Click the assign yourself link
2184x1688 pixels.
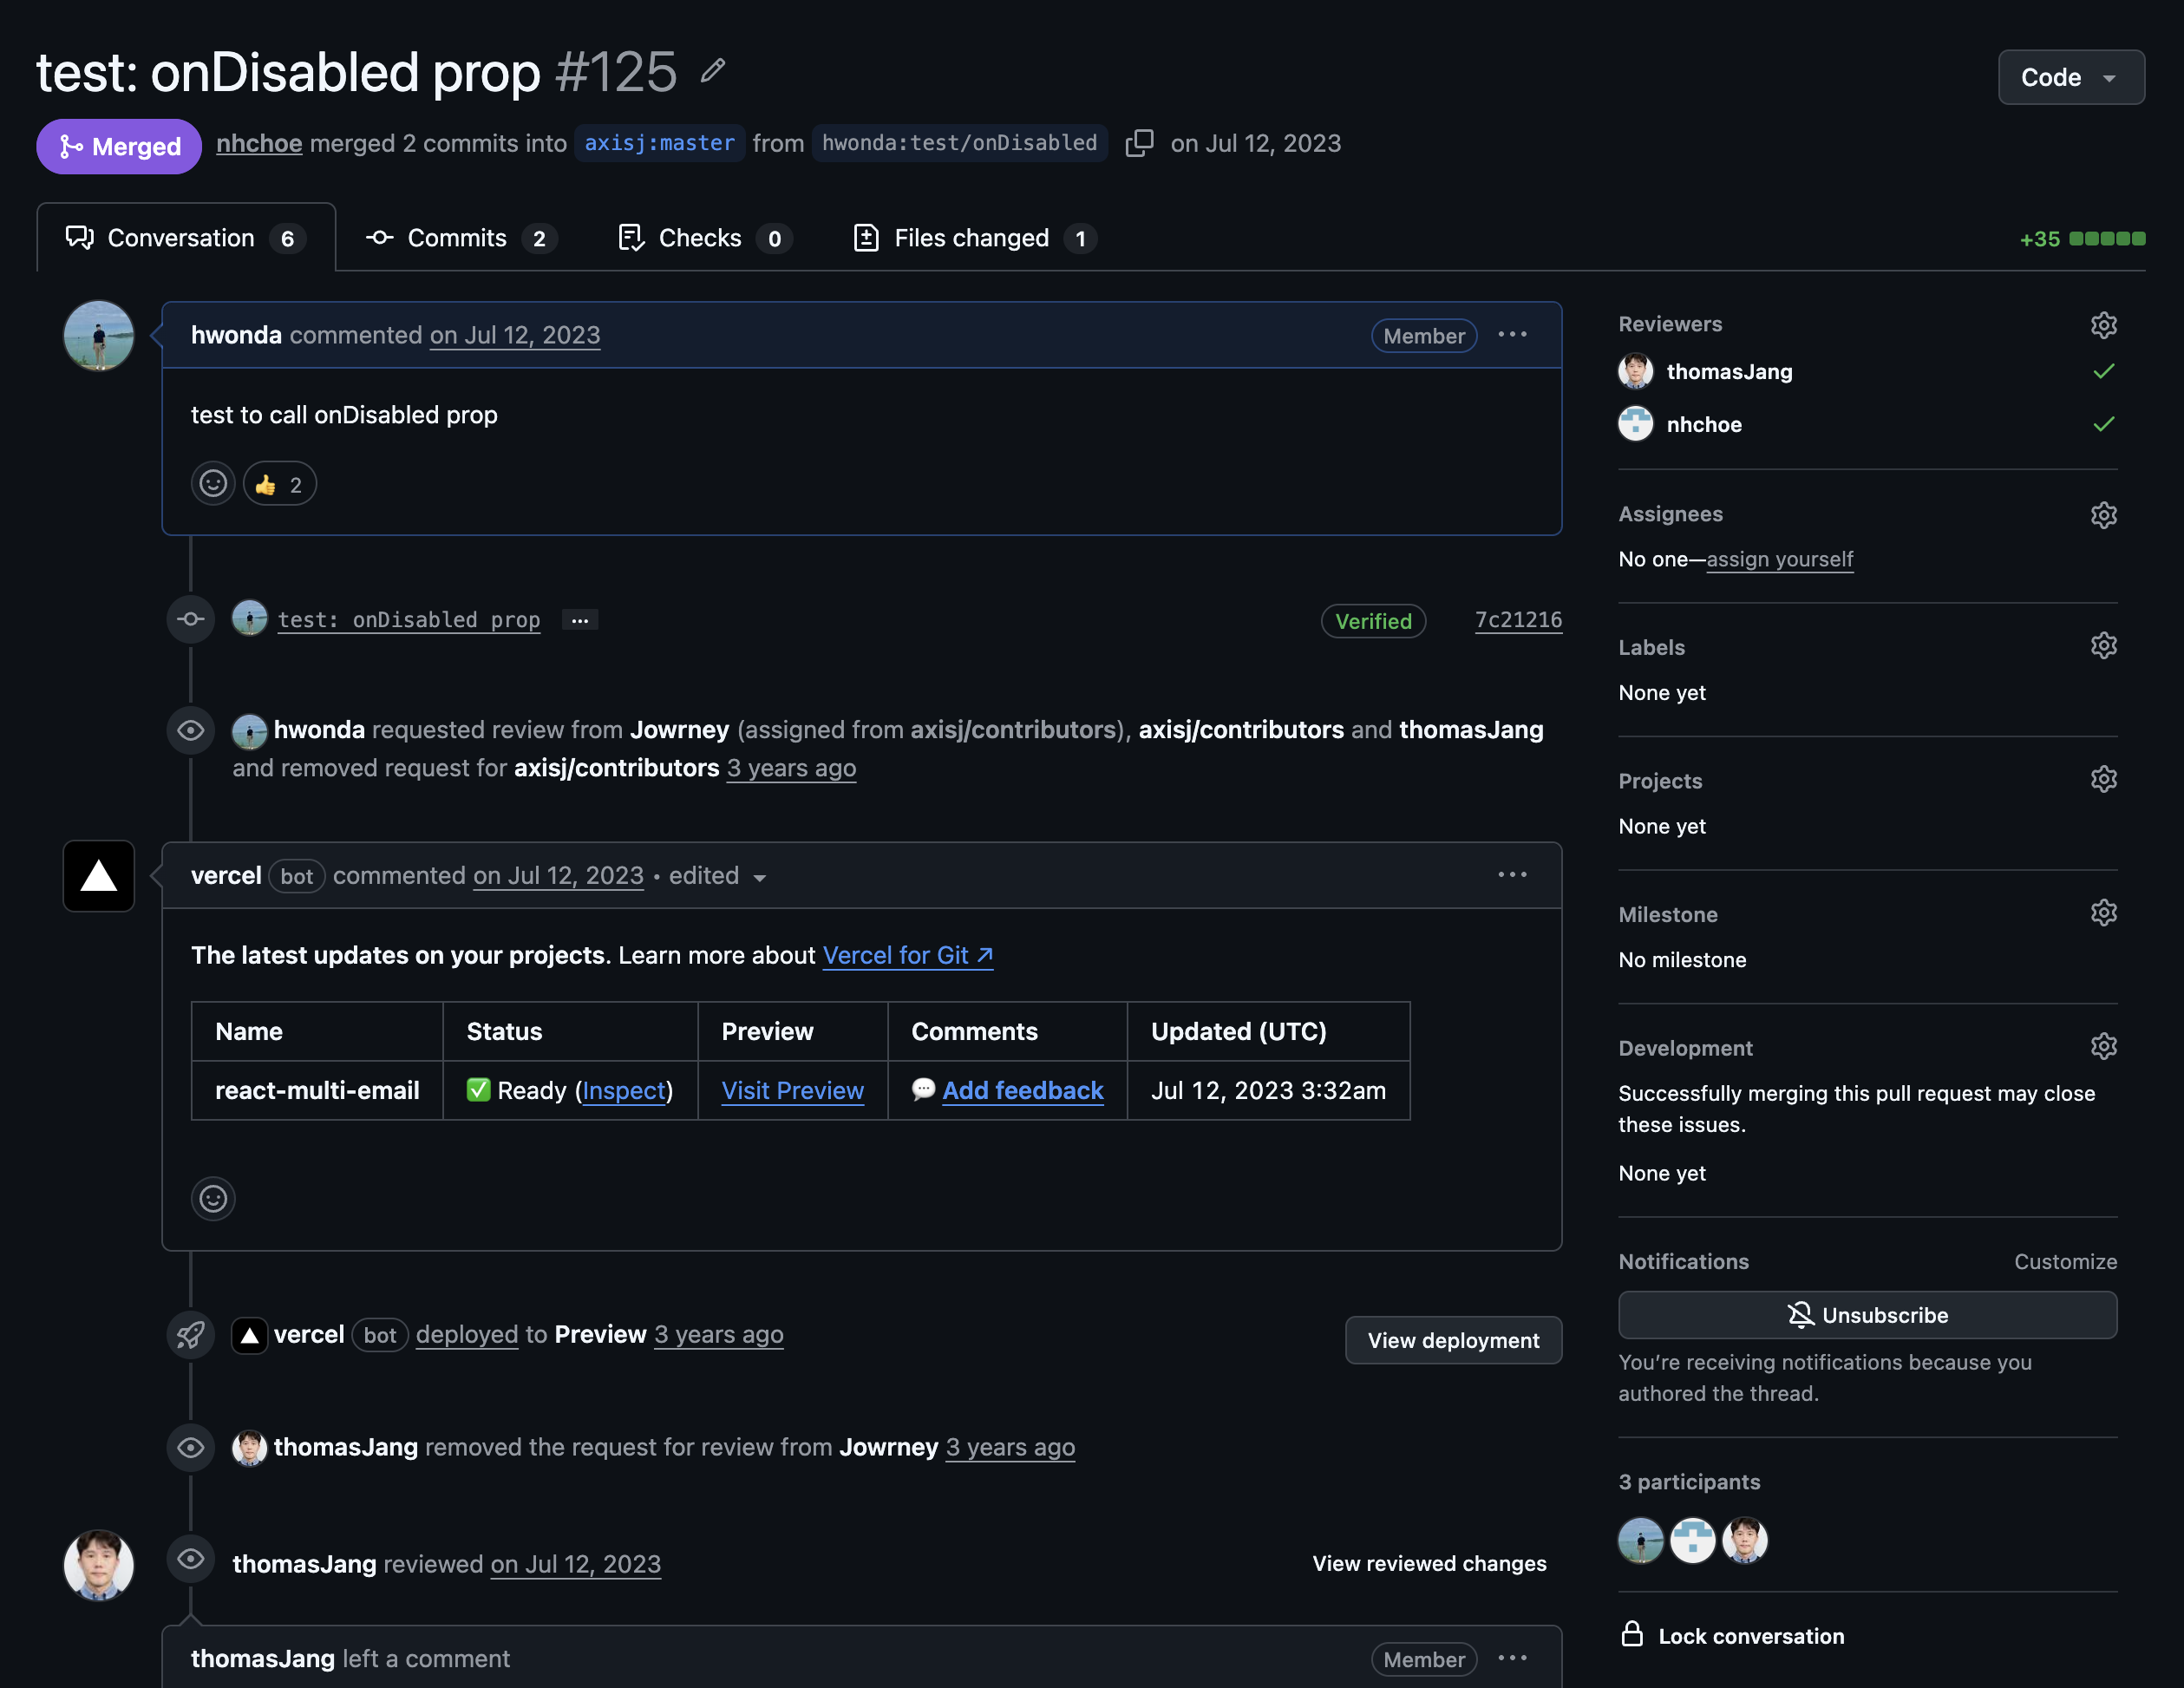[1779, 559]
